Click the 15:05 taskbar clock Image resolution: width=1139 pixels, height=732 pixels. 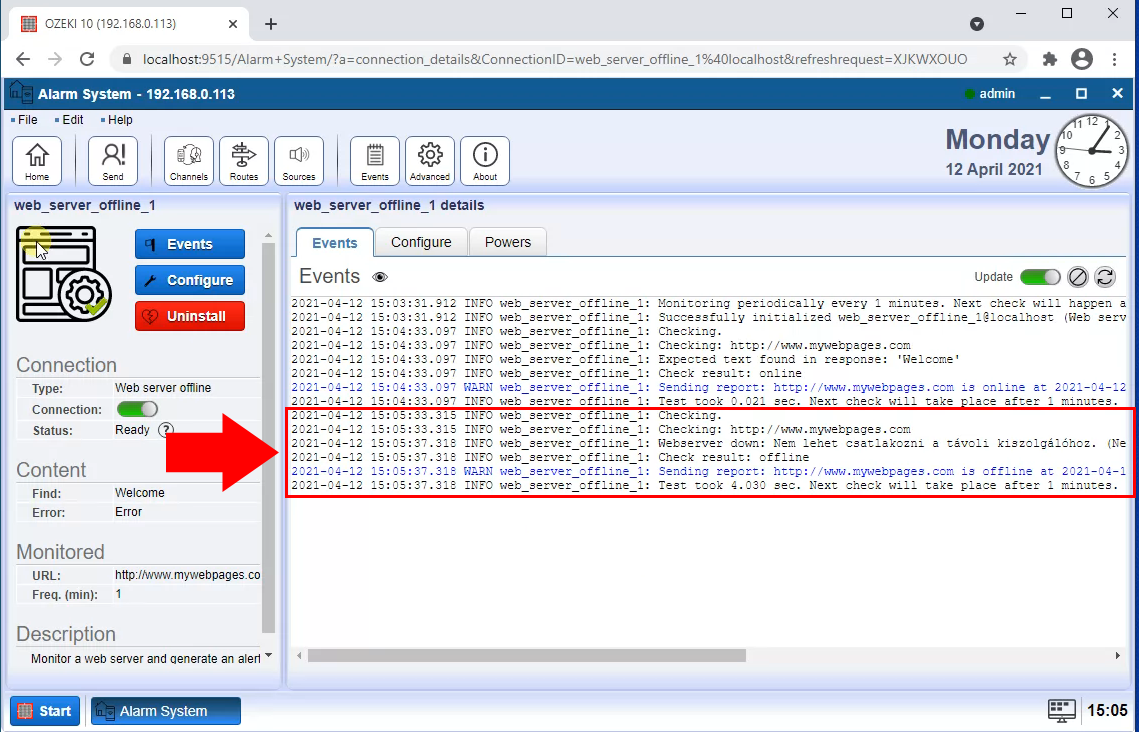[x=1108, y=711]
